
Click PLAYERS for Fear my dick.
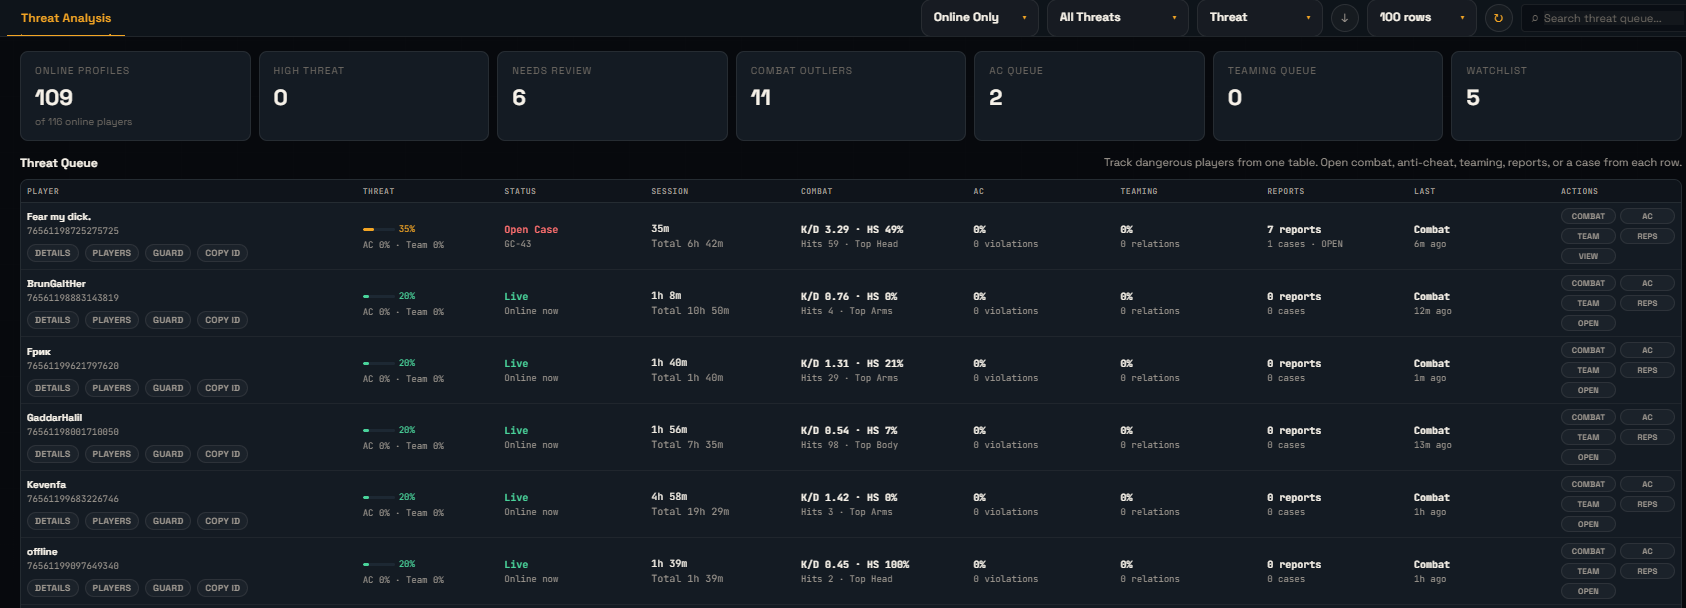[112, 253]
